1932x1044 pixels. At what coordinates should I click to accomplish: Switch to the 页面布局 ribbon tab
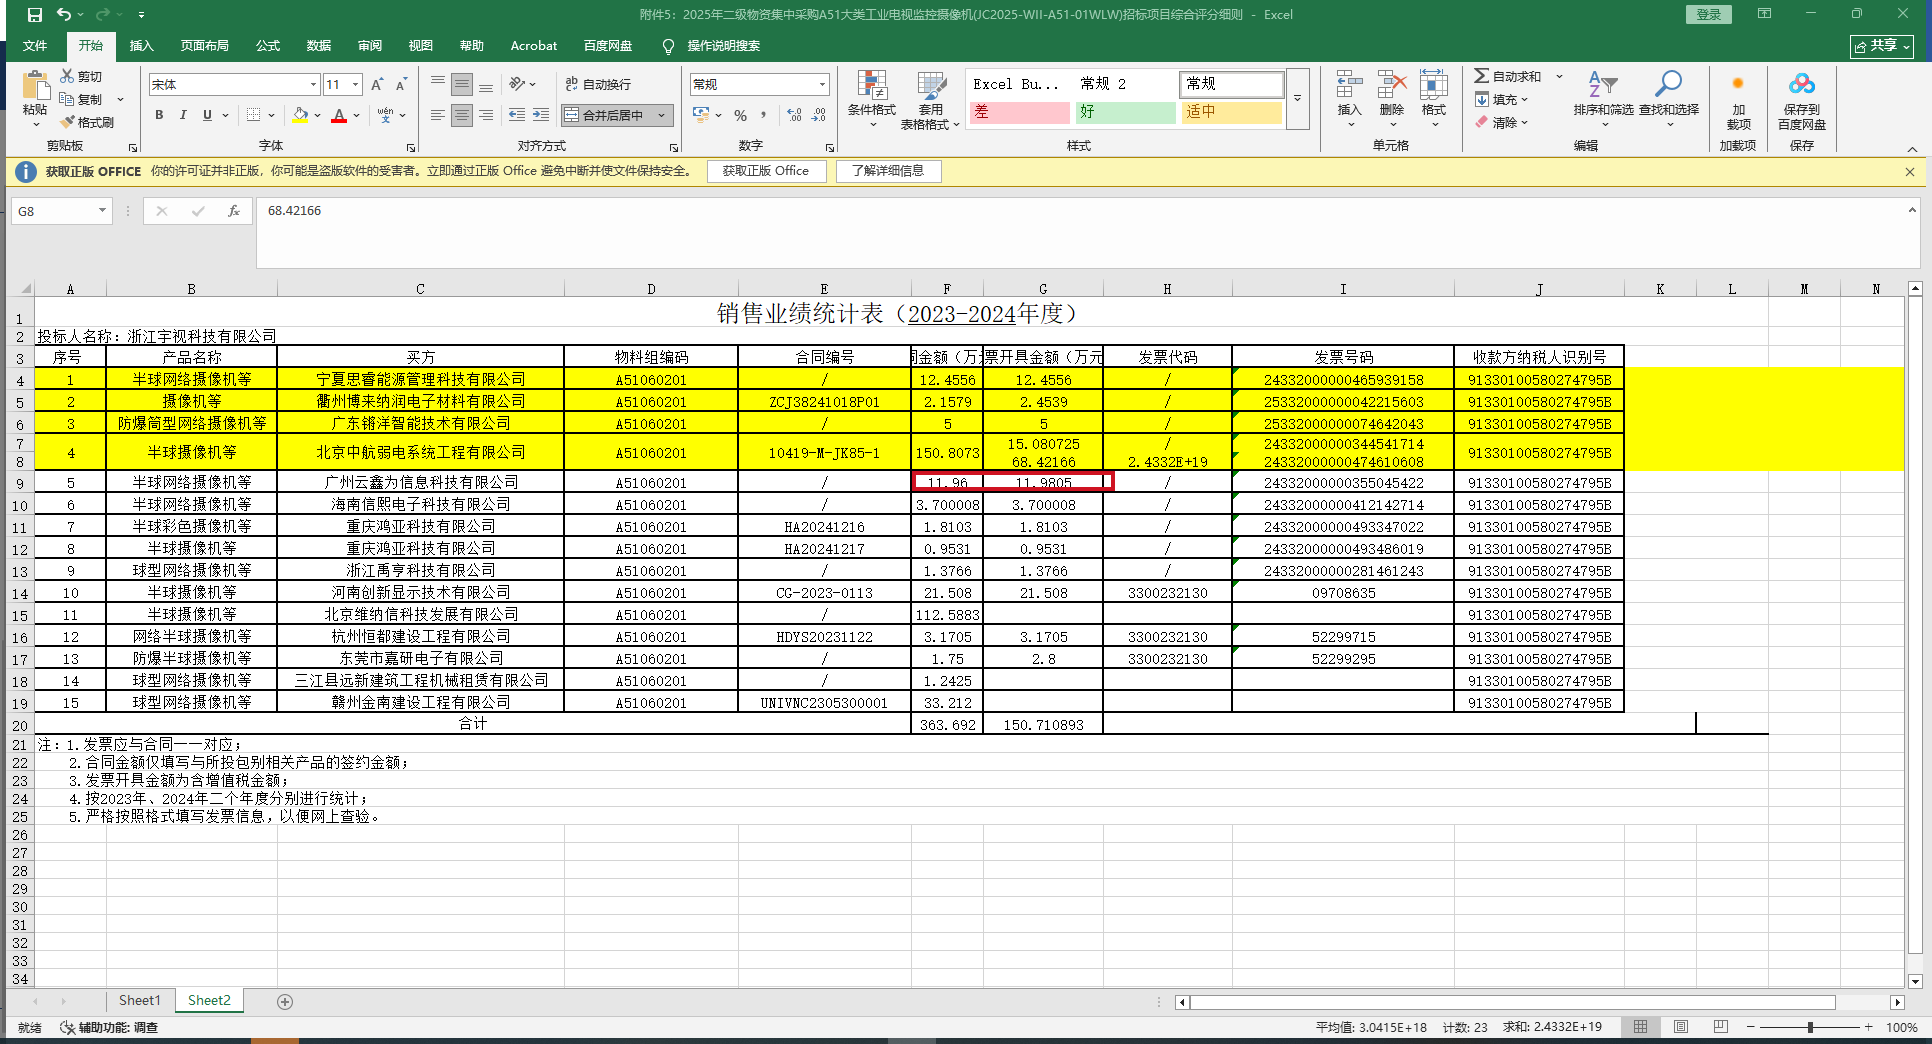204,46
